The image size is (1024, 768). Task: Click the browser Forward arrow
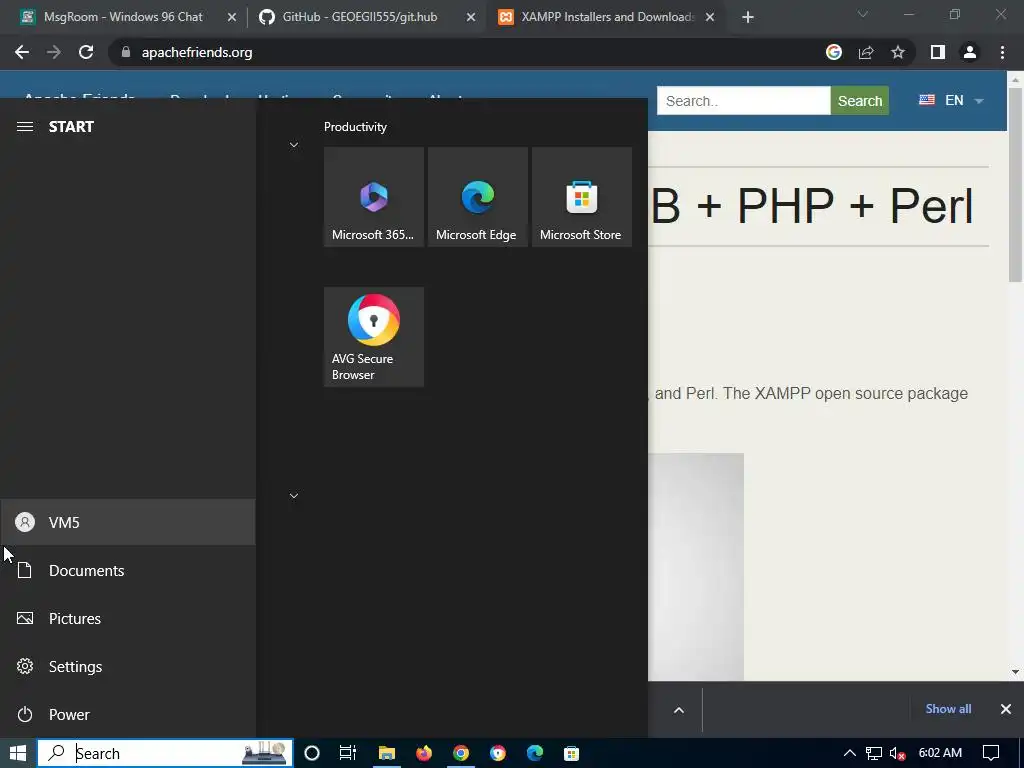(x=54, y=52)
